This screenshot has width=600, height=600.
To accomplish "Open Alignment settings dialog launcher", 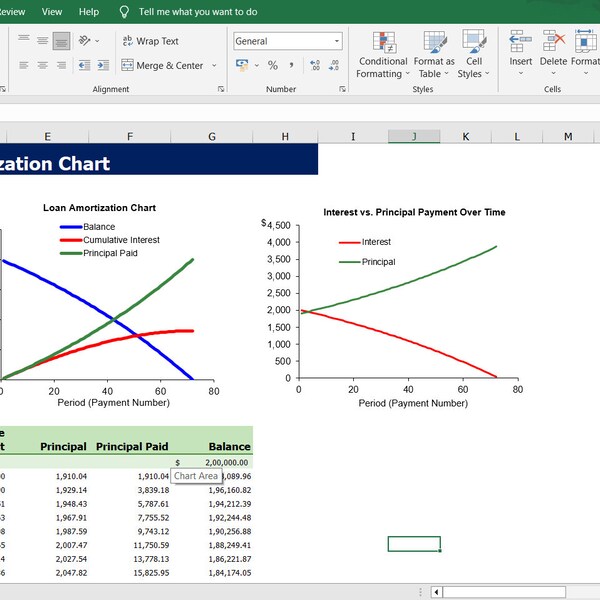I will (x=221, y=89).
